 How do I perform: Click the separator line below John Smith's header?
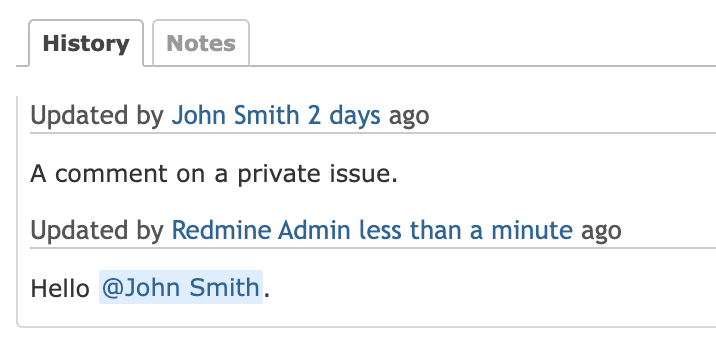coord(373,133)
